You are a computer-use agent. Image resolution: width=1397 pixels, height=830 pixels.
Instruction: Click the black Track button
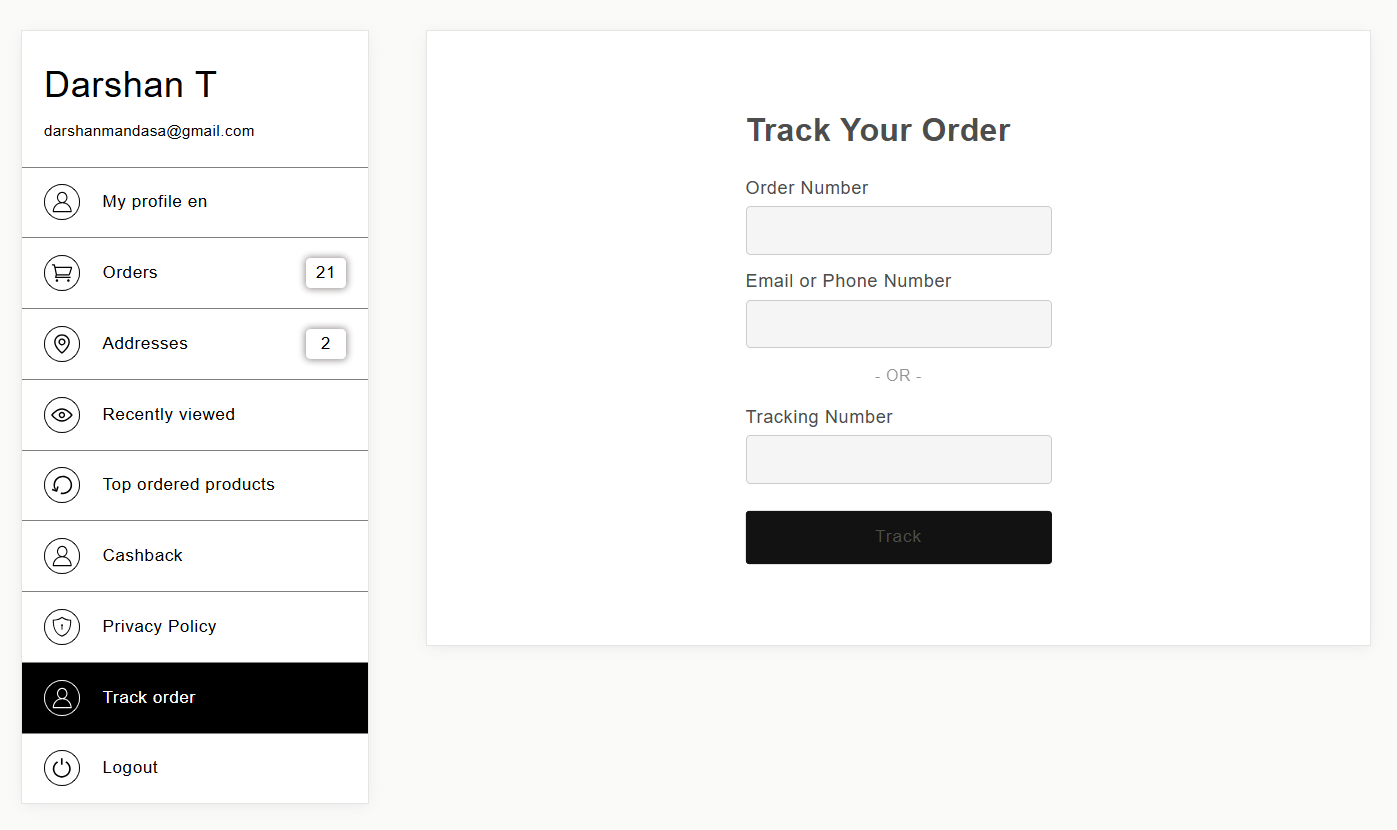(899, 538)
